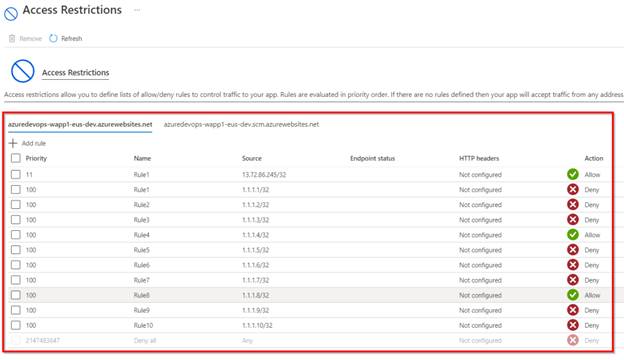Click the source 1.1.1.5/32 cell
Image resolution: width=624 pixels, height=360 pixels.
255,250
